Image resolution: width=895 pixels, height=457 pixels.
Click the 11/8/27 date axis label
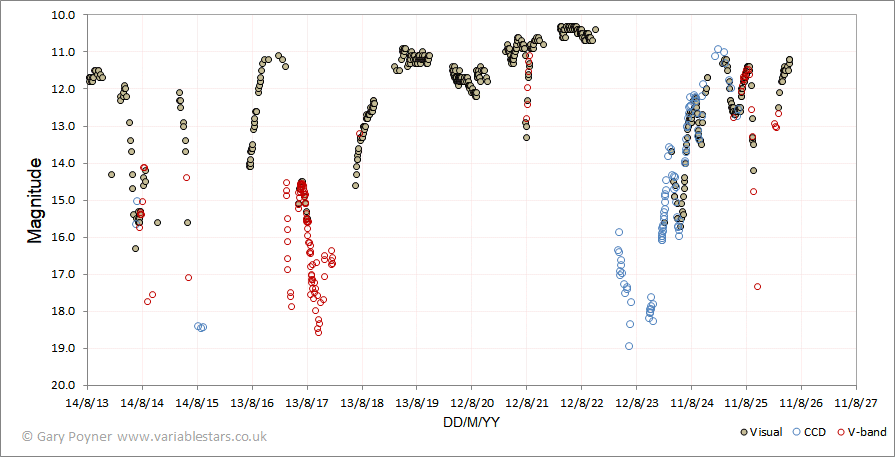pyautogui.click(x=856, y=402)
